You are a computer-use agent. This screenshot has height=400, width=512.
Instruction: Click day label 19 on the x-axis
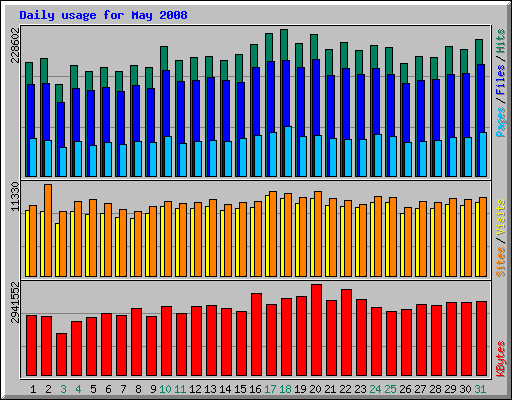click(300, 389)
